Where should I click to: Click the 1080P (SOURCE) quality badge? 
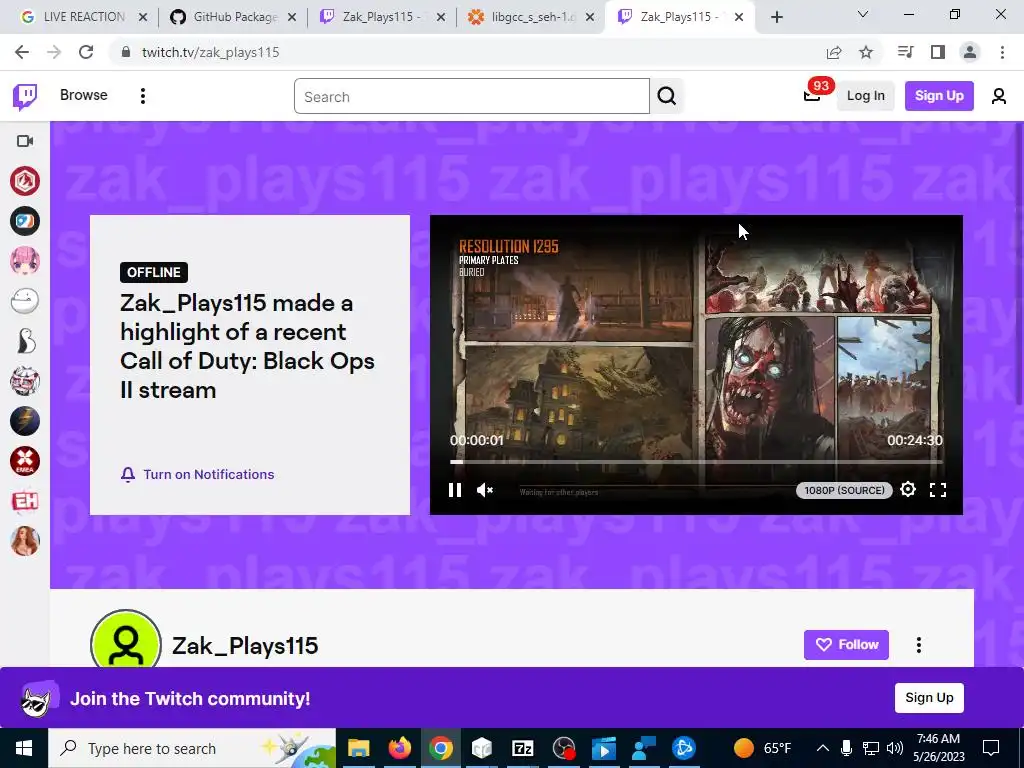coord(844,490)
